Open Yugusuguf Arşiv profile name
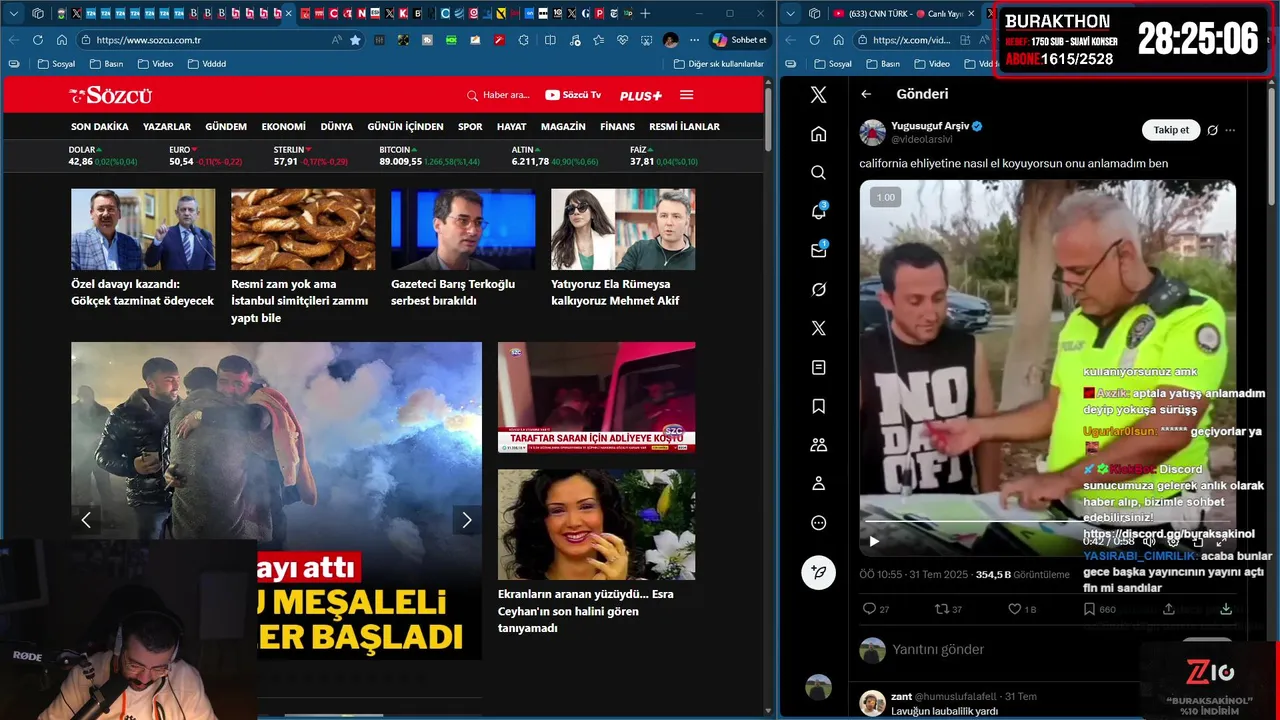The image size is (1280, 720). tap(929, 126)
